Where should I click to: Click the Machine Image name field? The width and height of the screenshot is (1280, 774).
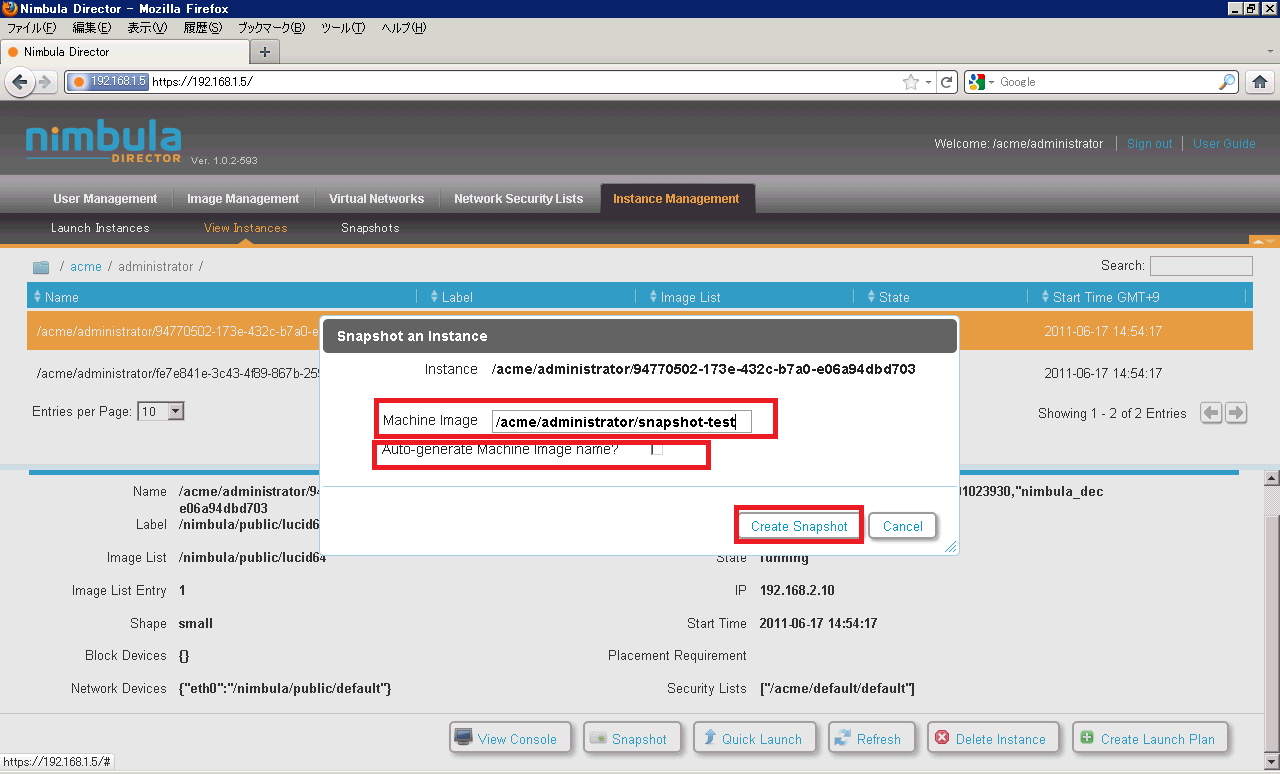pyautogui.click(x=621, y=421)
